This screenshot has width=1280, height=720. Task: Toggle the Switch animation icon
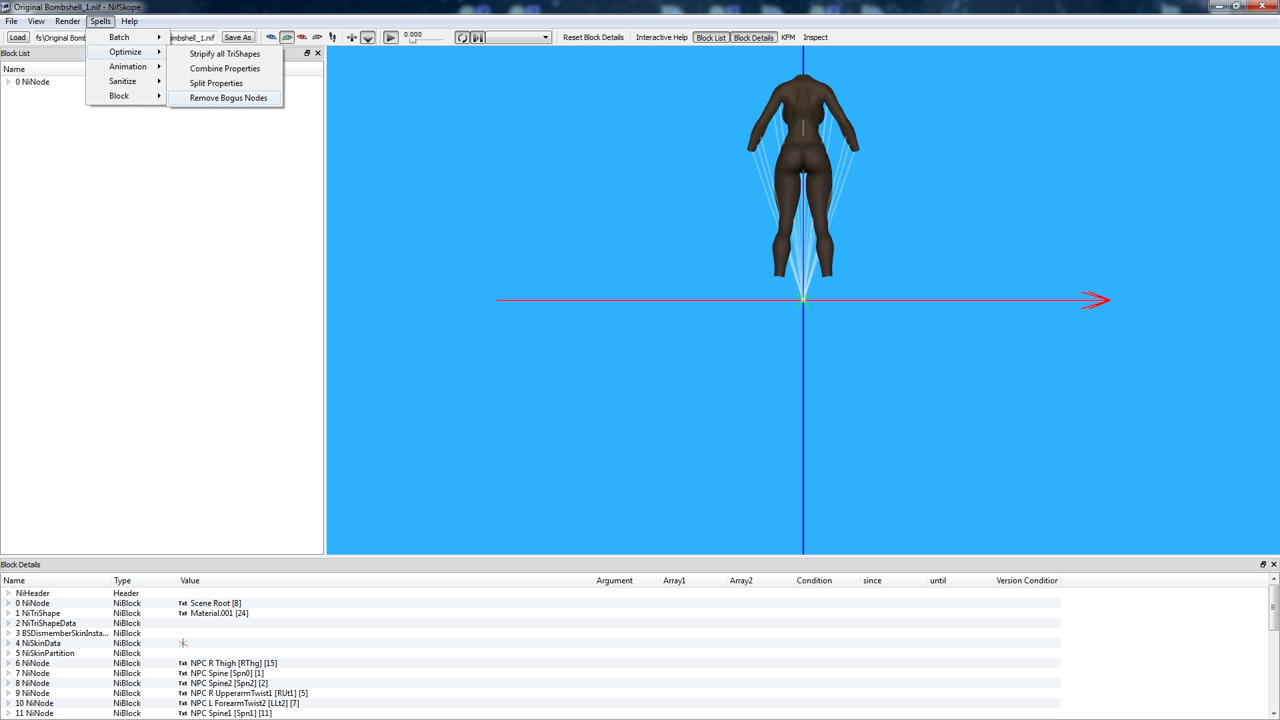(x=478, y=37)
